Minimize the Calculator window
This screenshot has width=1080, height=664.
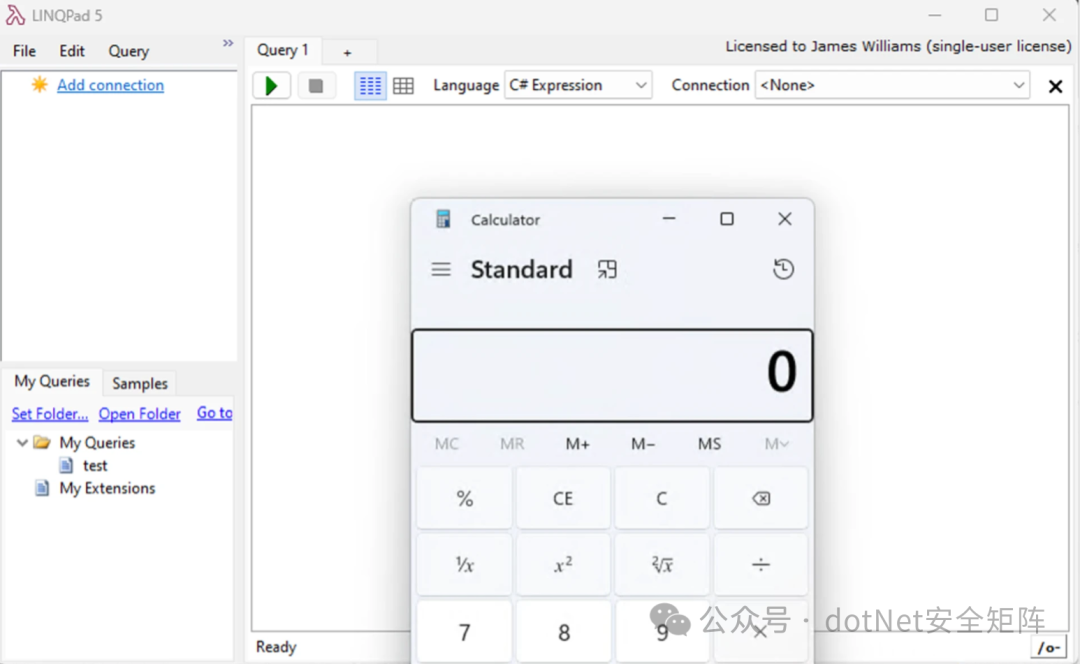669,219
